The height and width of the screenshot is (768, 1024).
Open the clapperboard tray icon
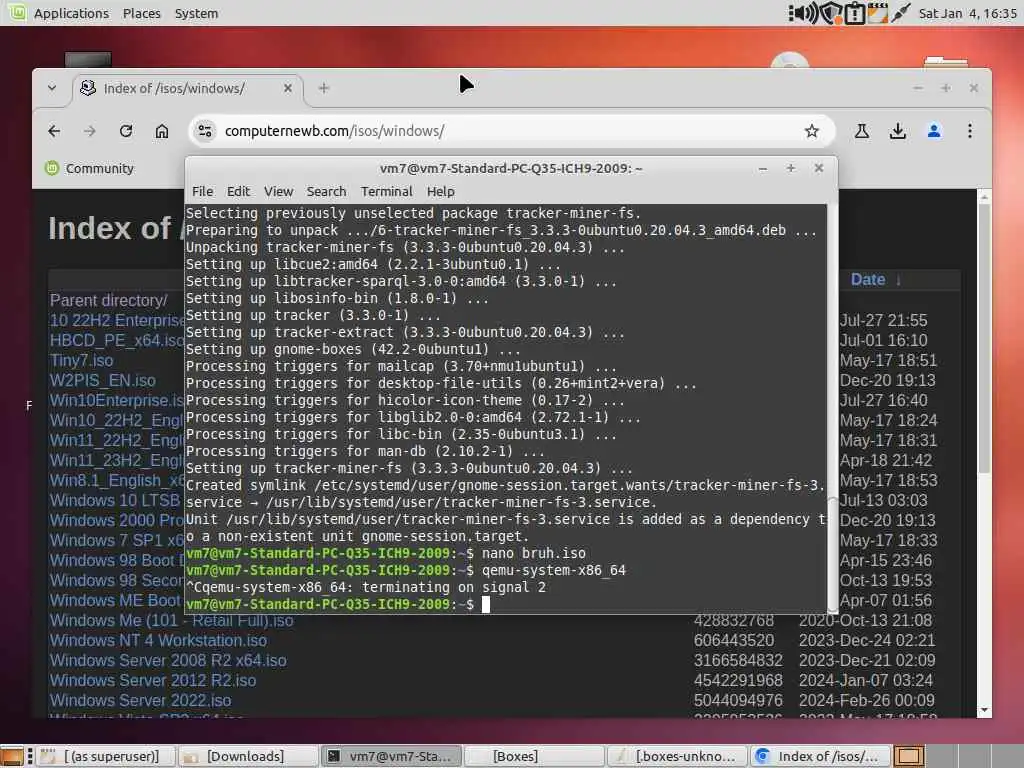[877, 13]
